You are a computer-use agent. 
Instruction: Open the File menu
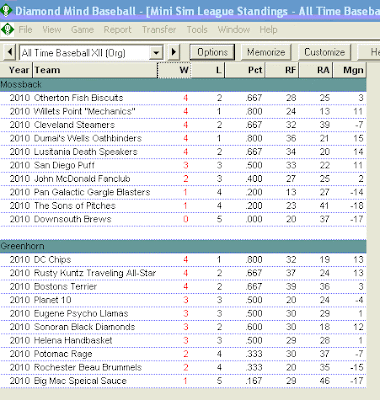(25, 30)
